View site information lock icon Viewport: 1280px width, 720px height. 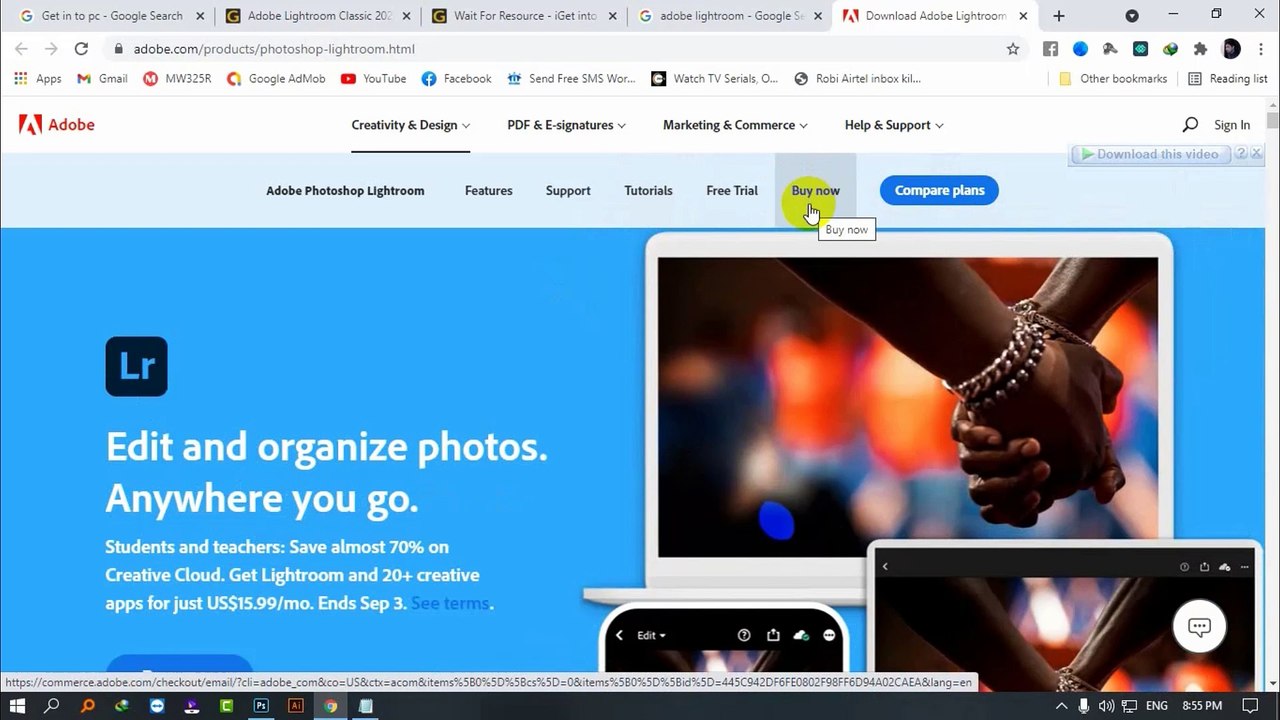(x=119, y=49)
